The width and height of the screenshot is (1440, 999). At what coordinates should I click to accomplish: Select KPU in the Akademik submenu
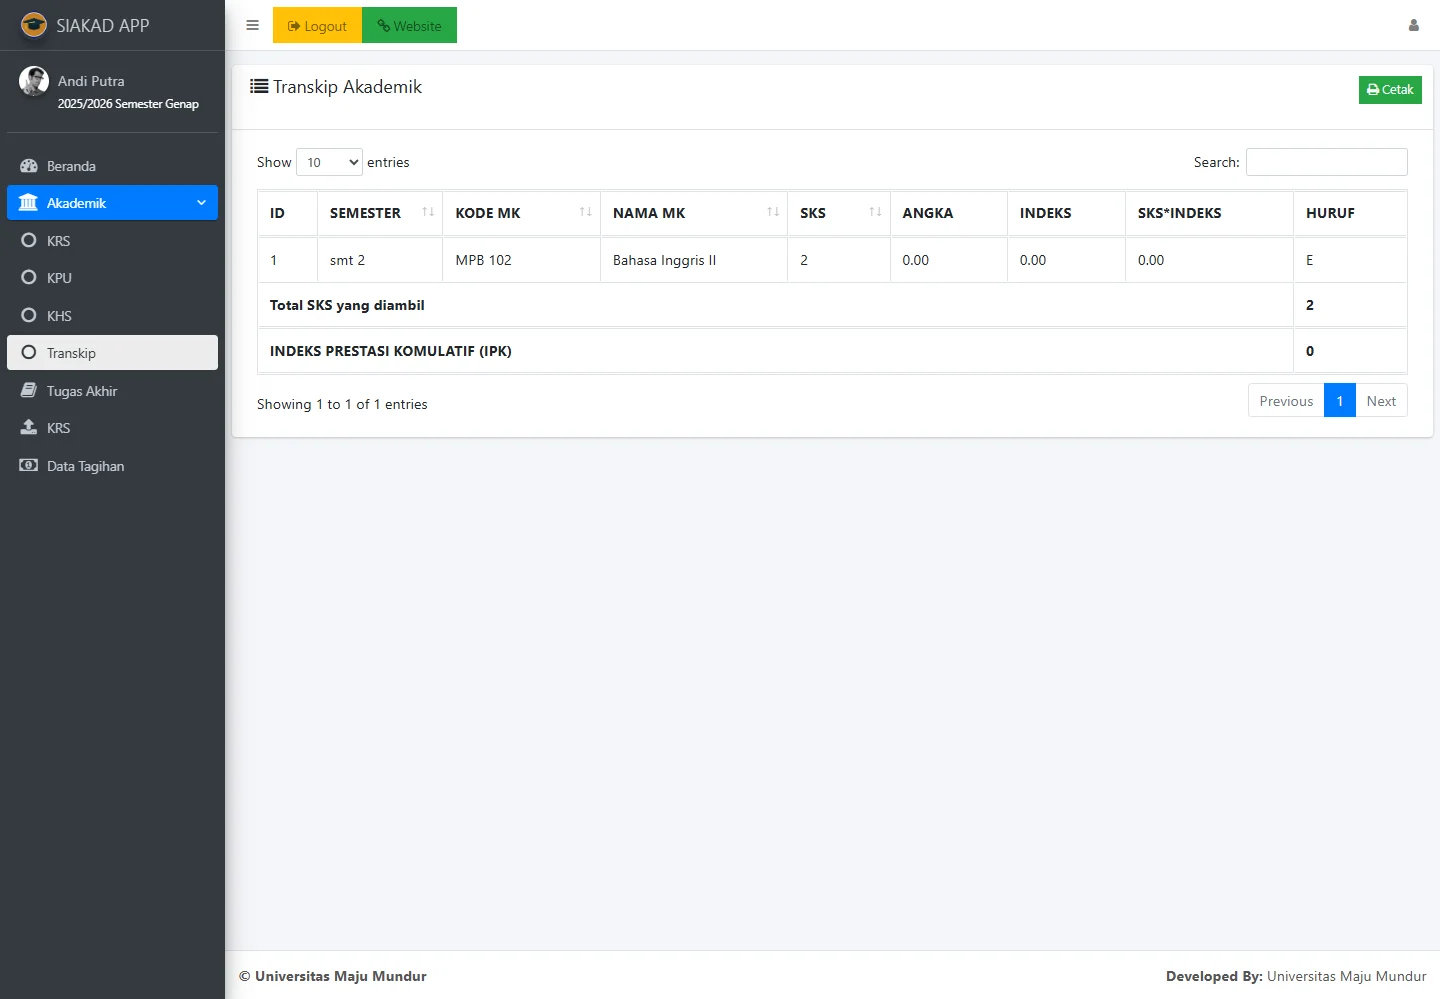59,278
